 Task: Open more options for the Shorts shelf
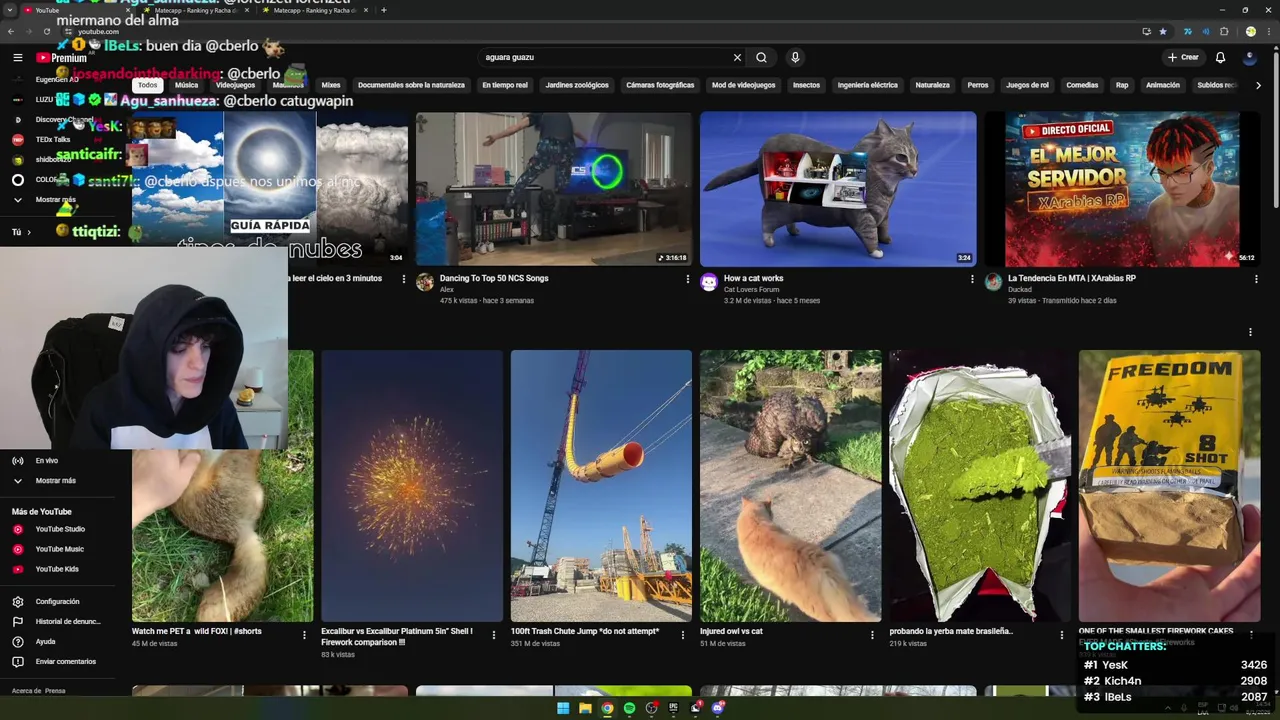point(1250,332)
